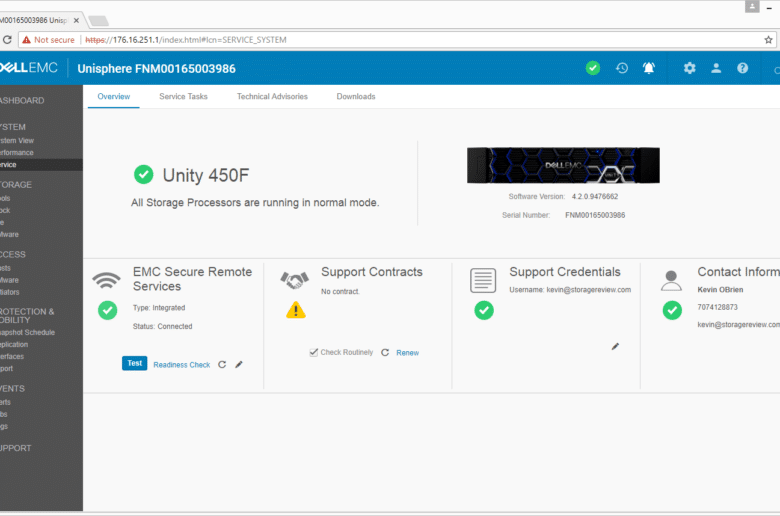Open the jobs history clock icon
Viewport: 780px width, 516px height.
coord(622,68)
